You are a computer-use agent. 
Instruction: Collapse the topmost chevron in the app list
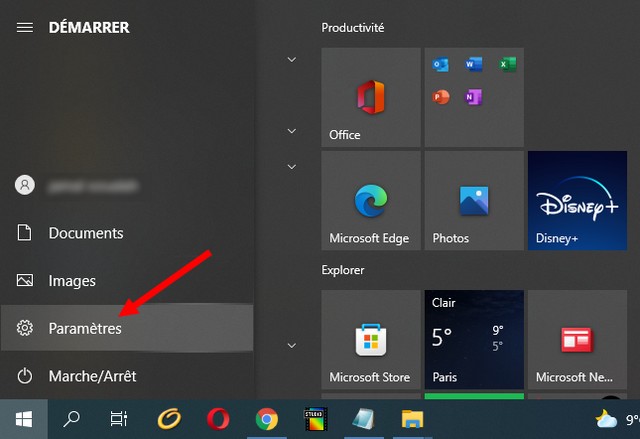point(292,60)
